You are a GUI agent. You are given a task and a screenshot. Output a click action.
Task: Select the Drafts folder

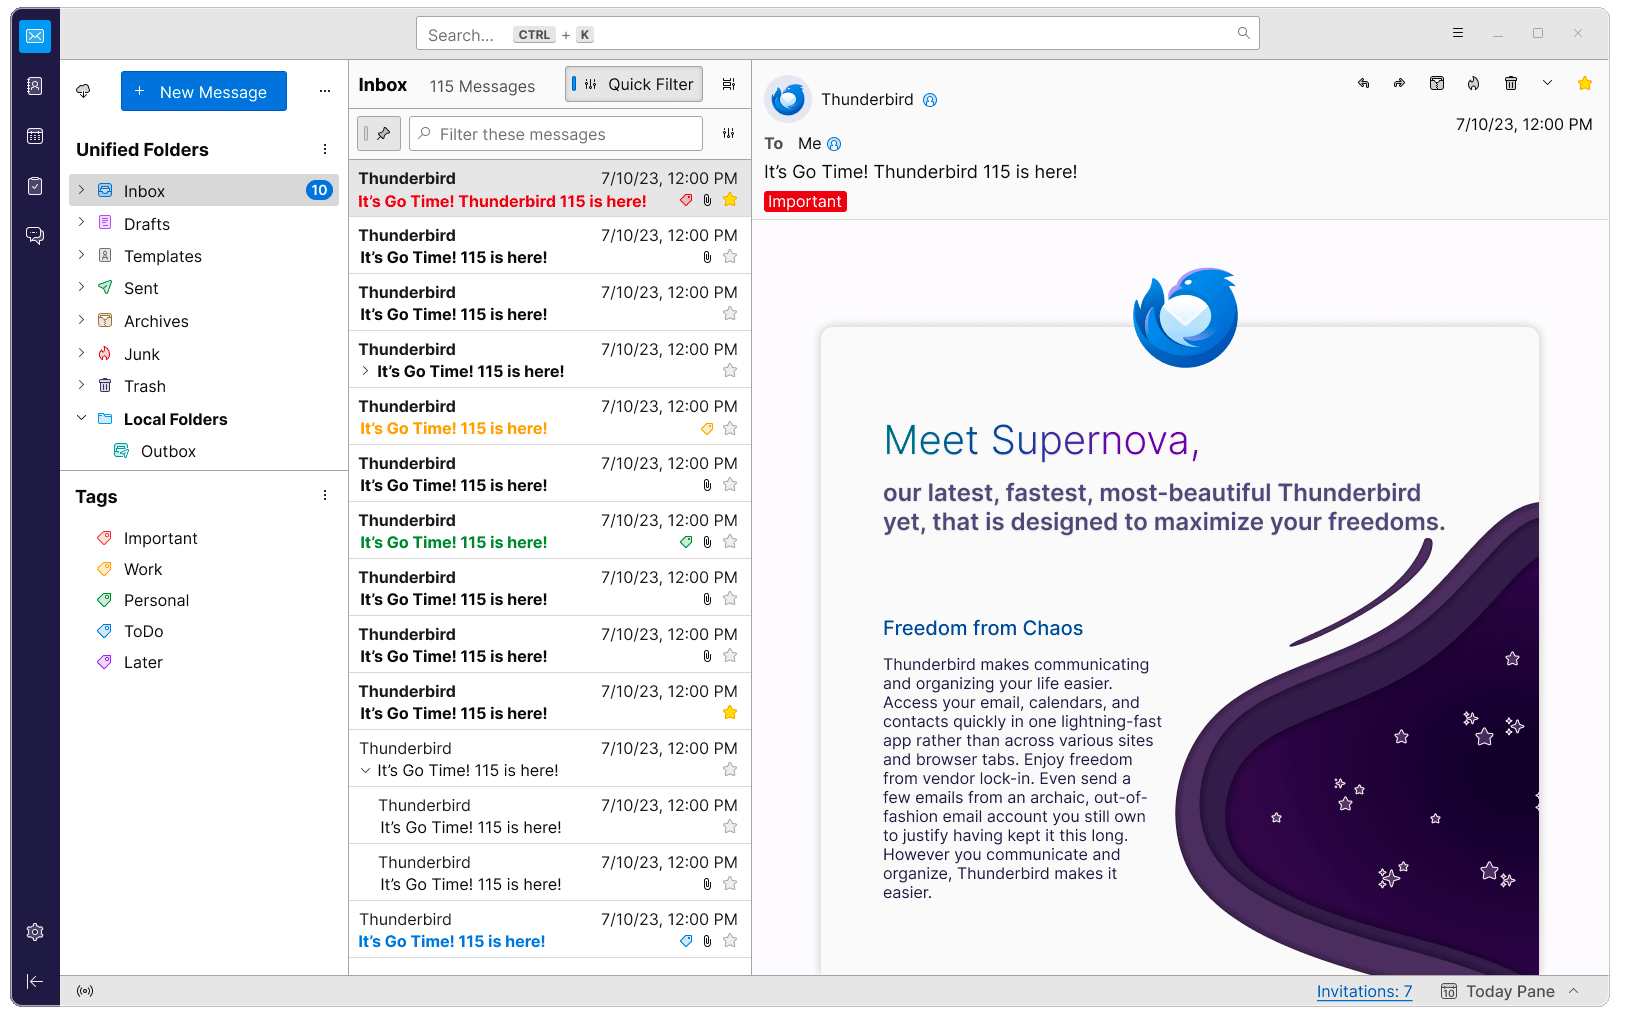coord(147,224)
